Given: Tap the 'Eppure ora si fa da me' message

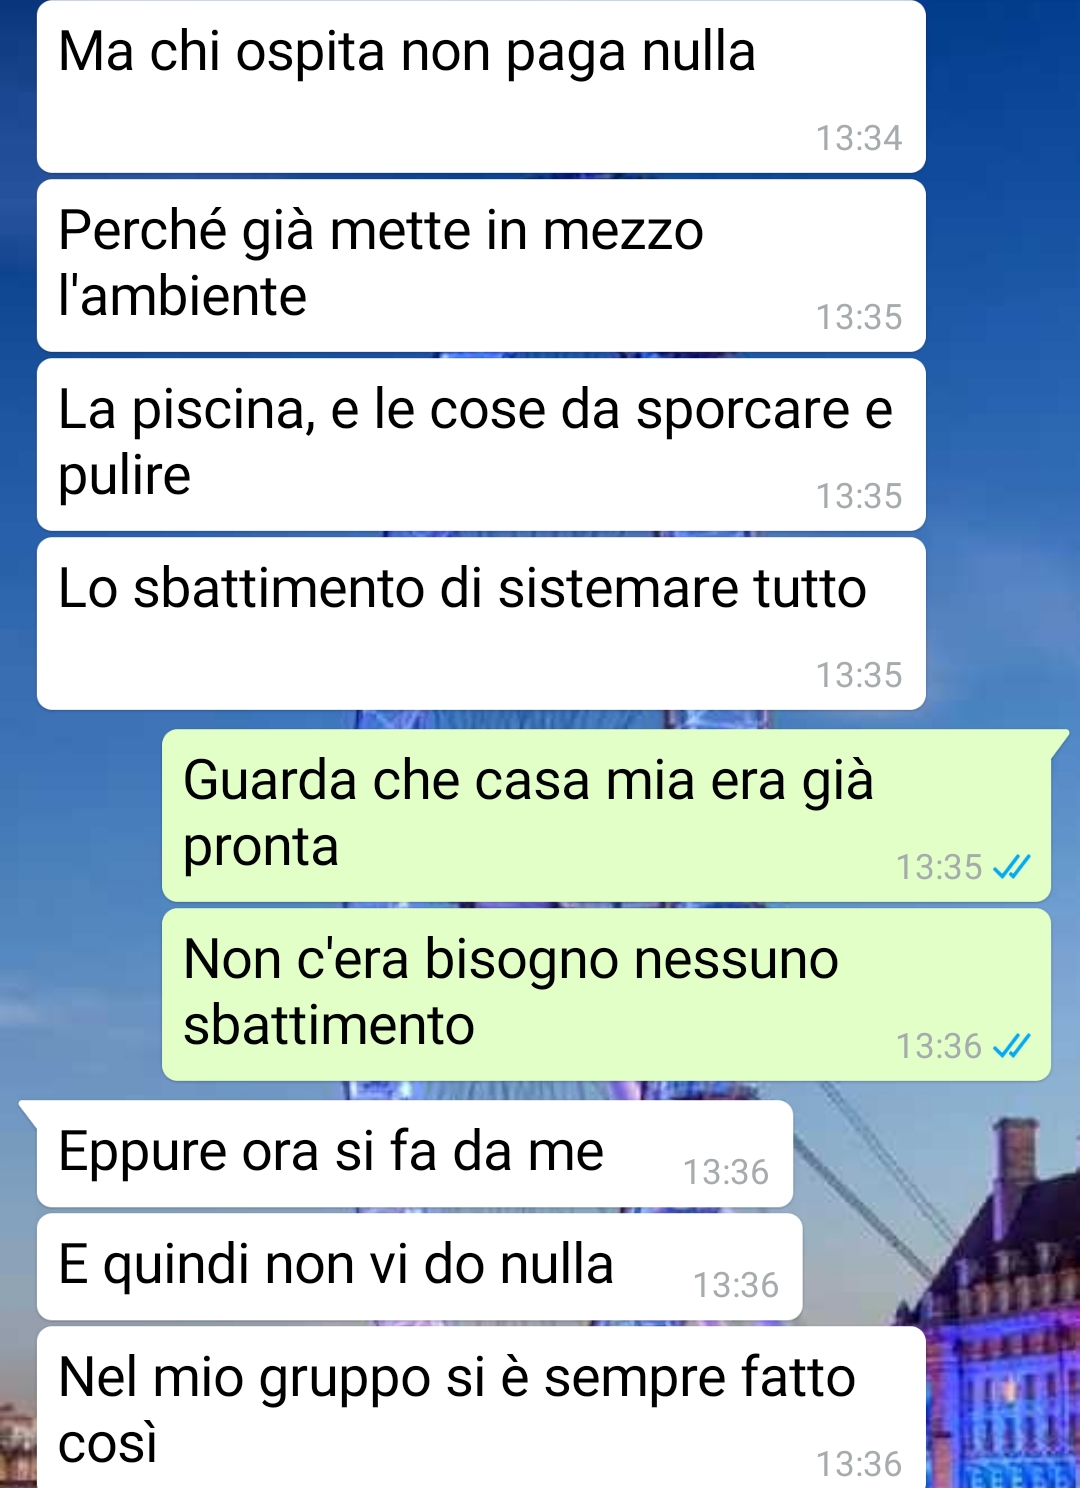Looking at the screenshot, I should pos(415,1154).
